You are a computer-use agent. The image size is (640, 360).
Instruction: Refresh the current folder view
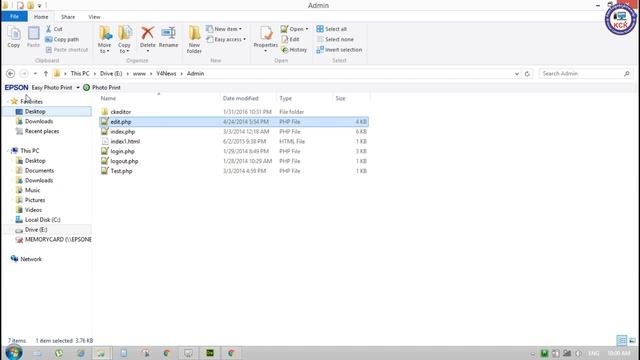coord(527,73)
